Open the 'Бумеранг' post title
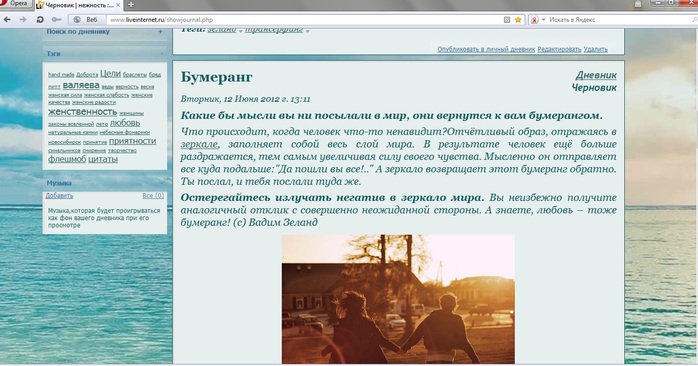The image size is (698, 366). pos(217,77)
